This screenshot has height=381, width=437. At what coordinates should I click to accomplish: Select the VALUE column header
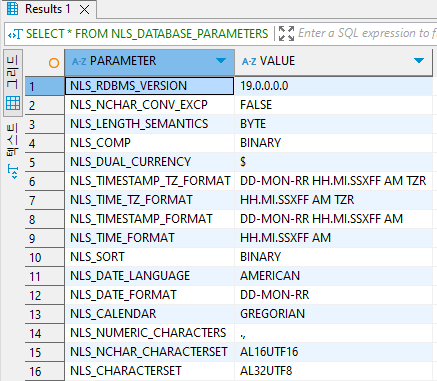tap(333, 62)
